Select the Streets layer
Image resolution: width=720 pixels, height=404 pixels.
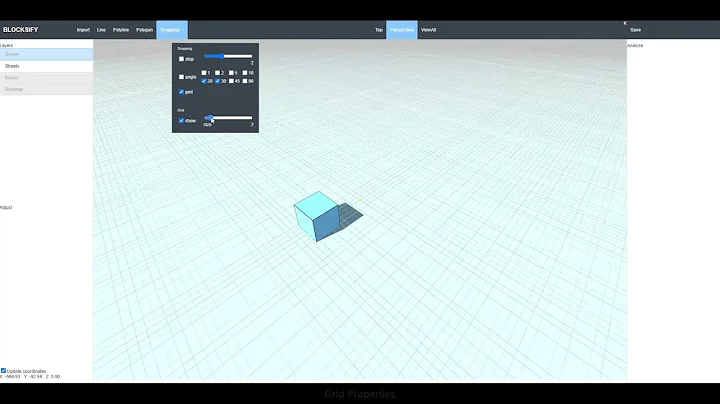[46, 66]
